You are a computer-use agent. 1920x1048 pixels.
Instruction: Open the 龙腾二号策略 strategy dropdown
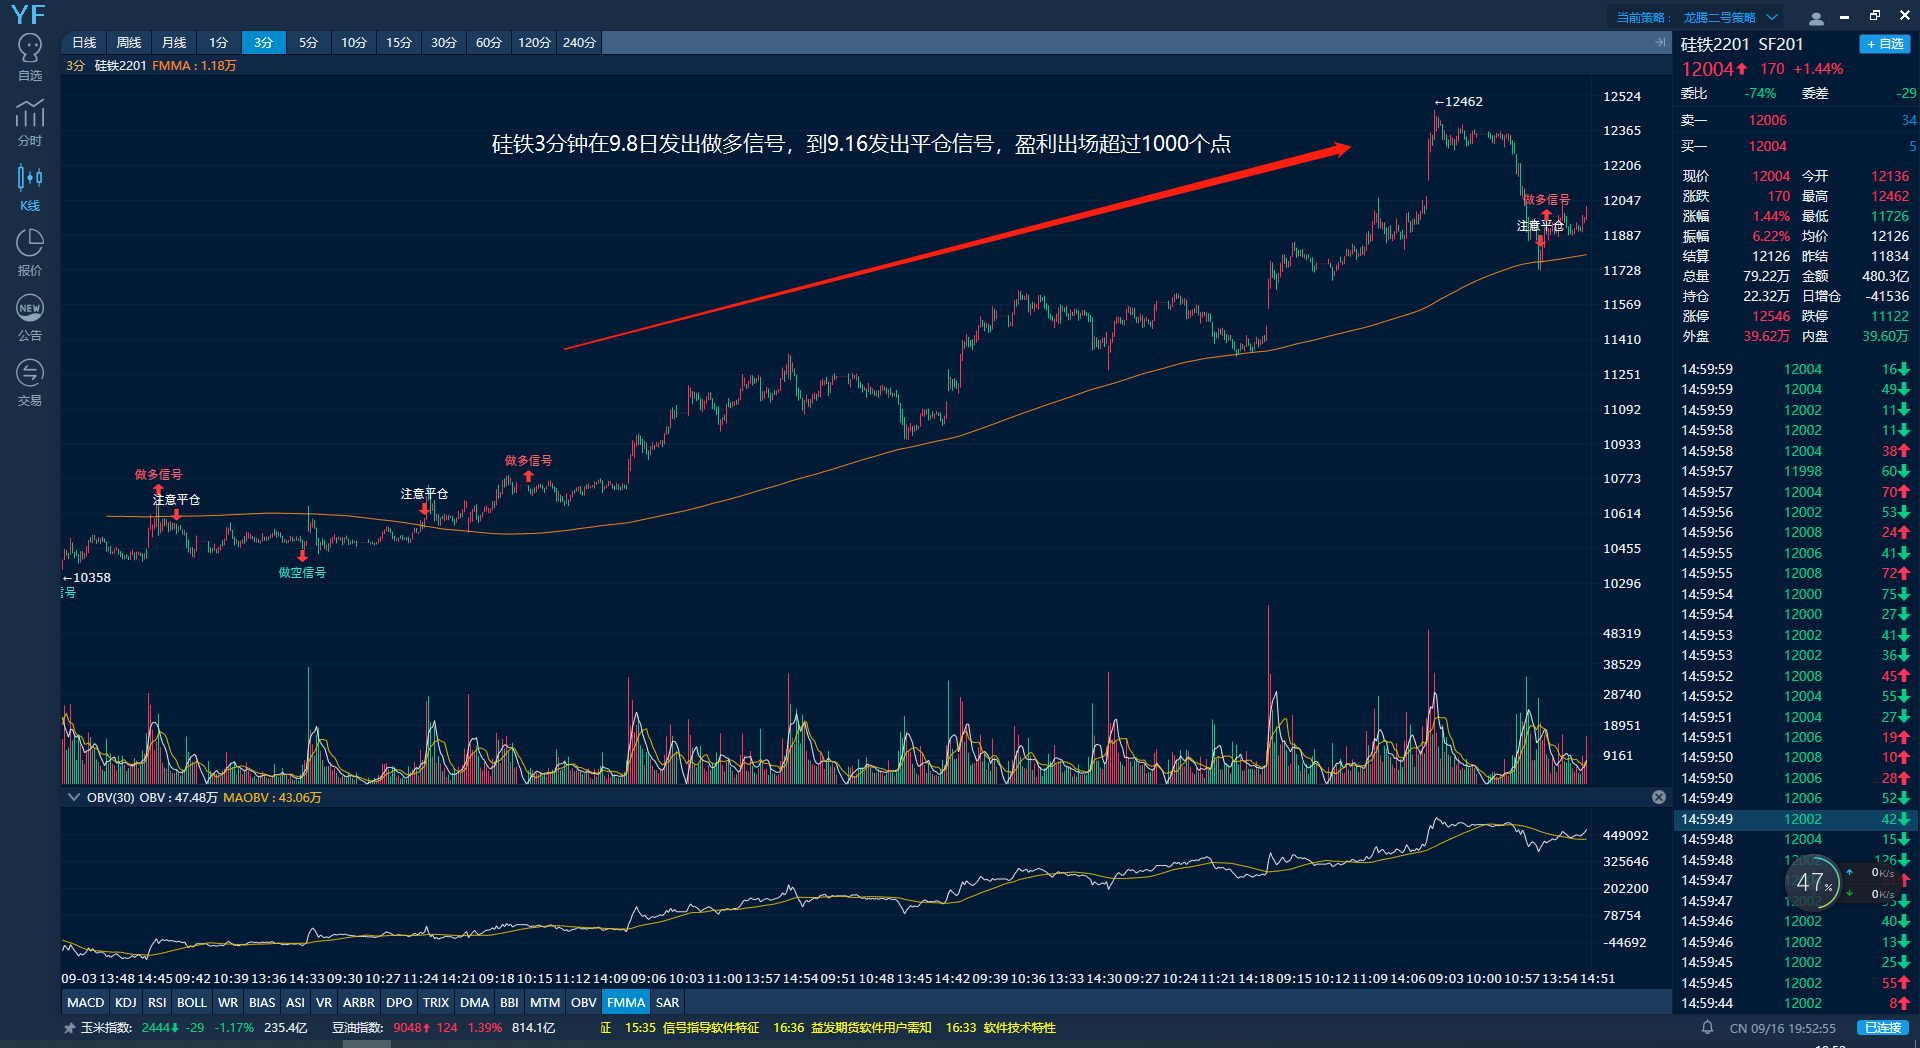pos(1730,17)
